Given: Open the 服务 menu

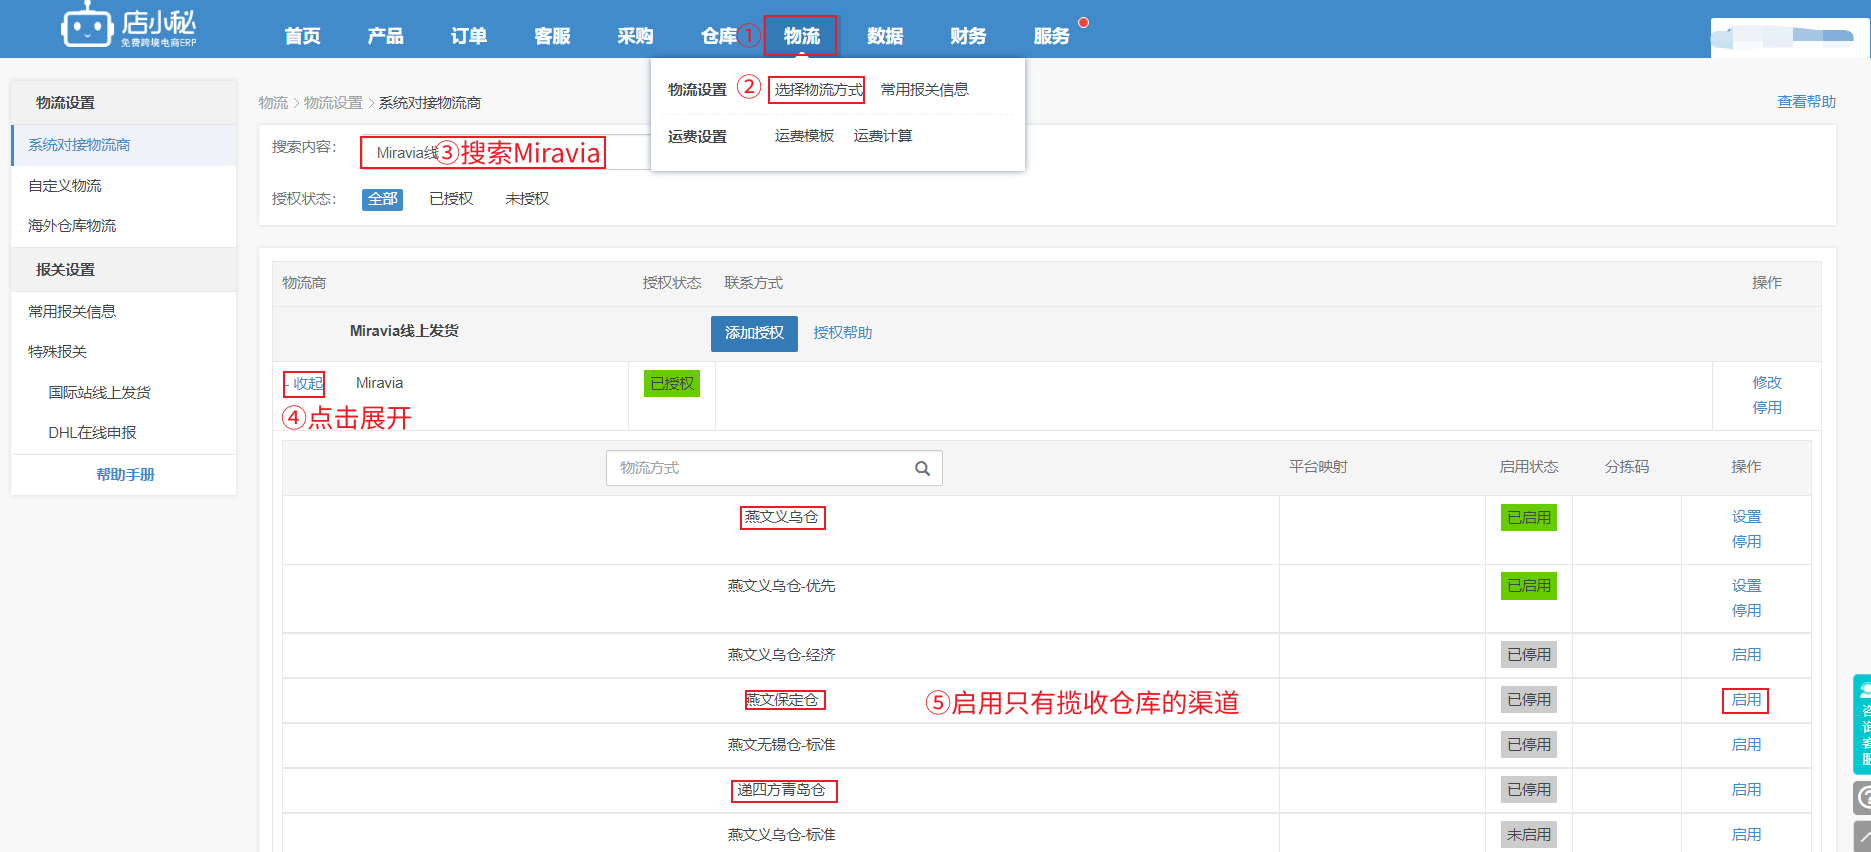Looking at the screenshot, I should click(x=1052, y=36).
